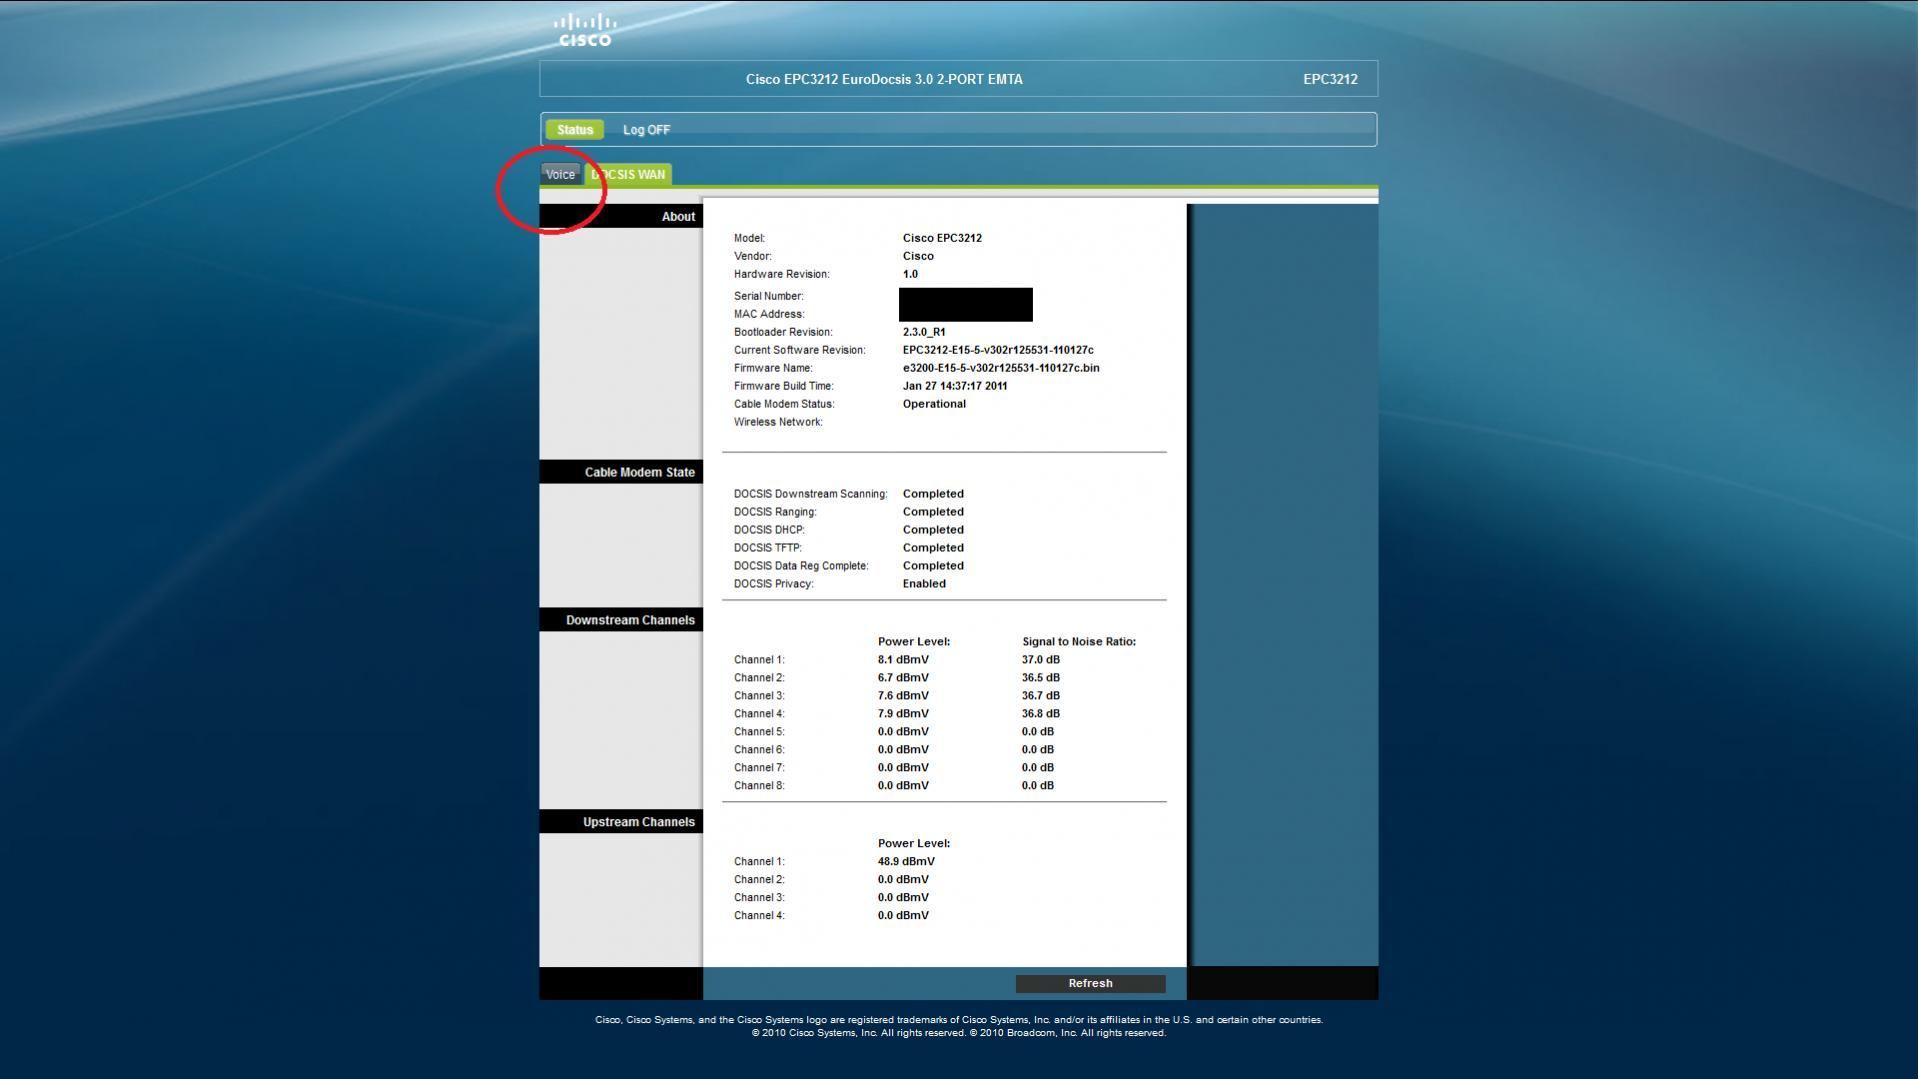Click downstream Channel 6 power '0.0 dBmV'
1918x1079 pixels.
(903, 750)
